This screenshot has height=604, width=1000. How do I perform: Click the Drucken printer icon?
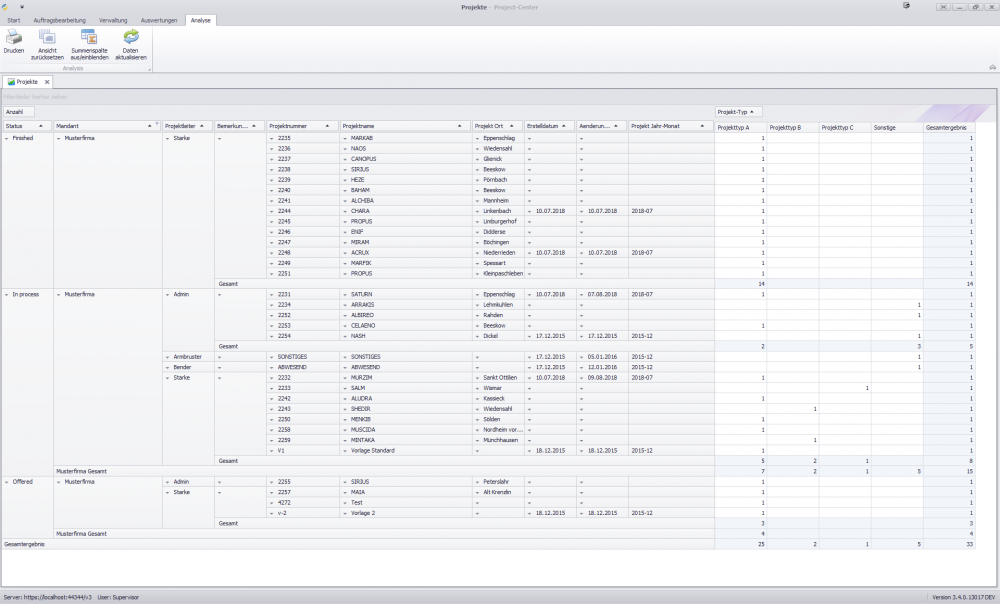(x=14, y=37)
